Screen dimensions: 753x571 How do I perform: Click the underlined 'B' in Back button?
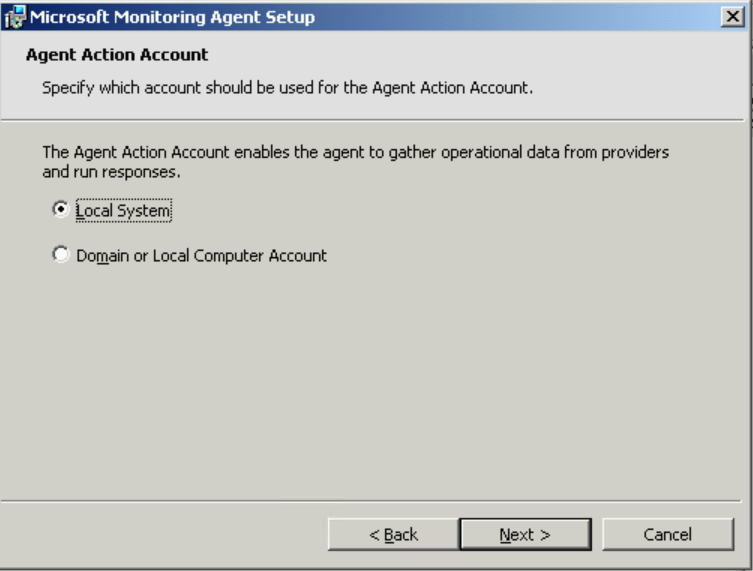(x=390, y=535)
